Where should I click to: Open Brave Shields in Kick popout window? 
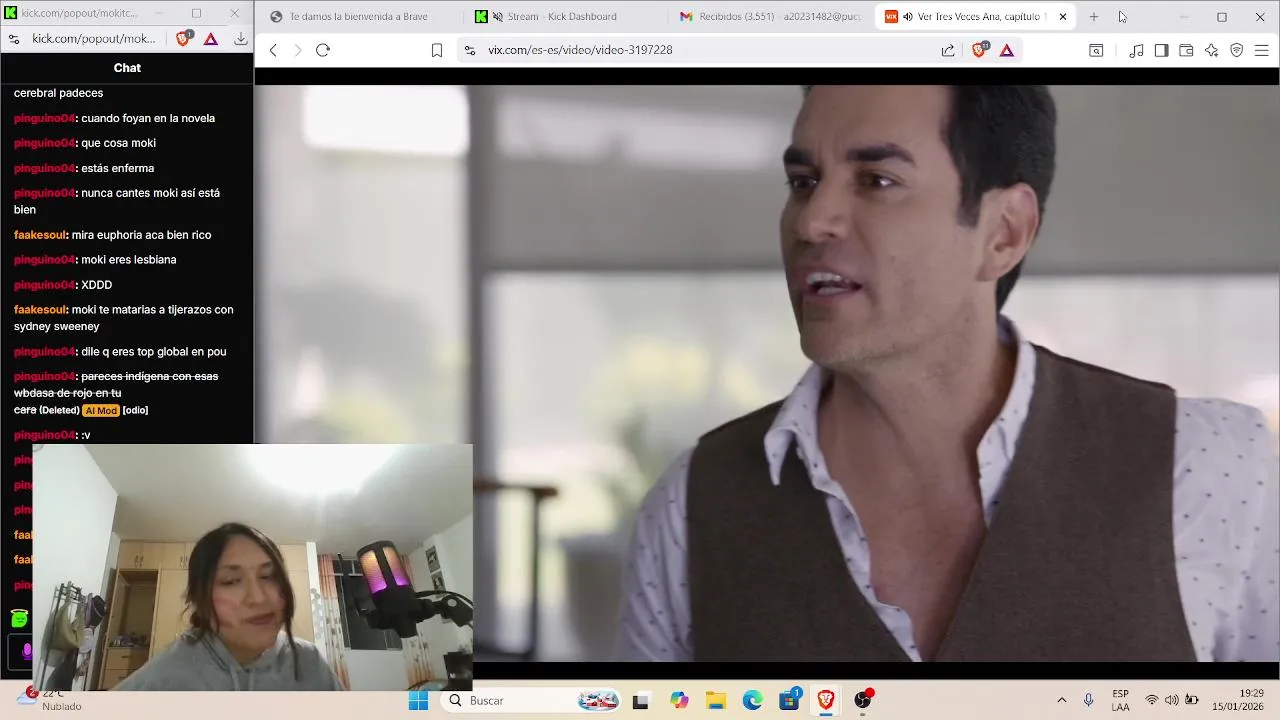[x=184, y=39]
